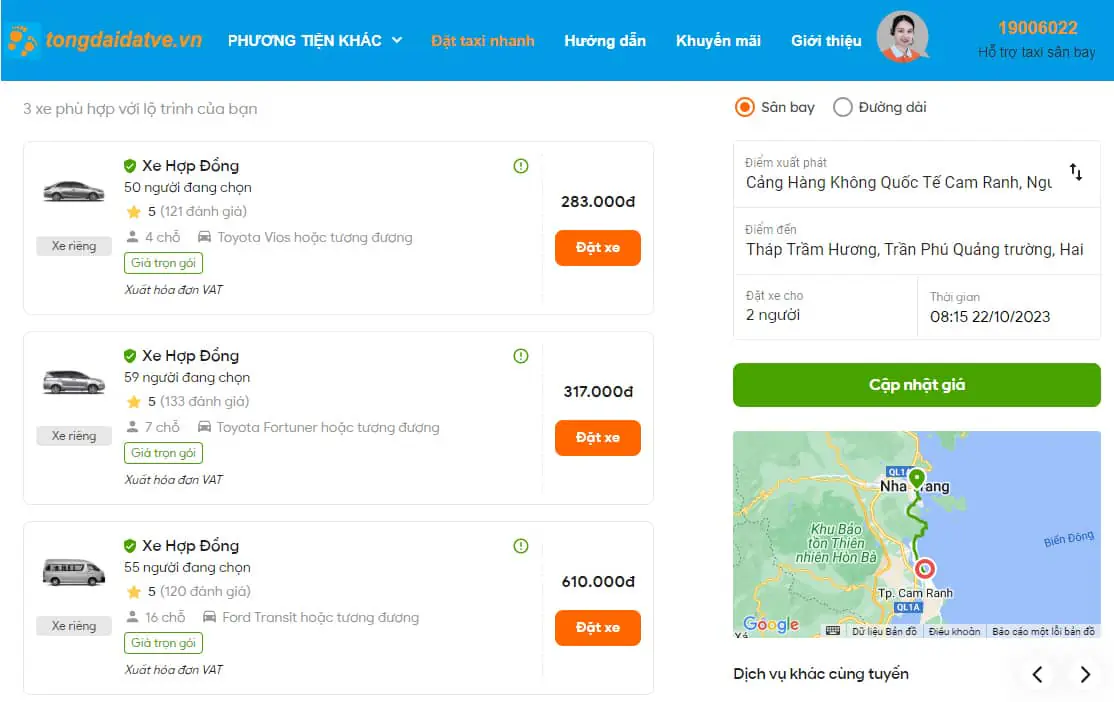The image size is (1114, 702).
Task: Open the Hướng dẫn menu item
Action: (x=605, y=41)
